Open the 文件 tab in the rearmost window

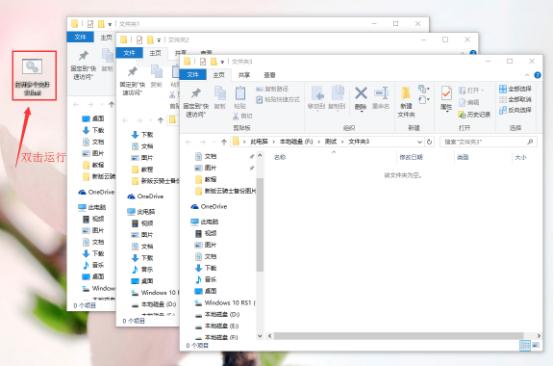[80, 37]
